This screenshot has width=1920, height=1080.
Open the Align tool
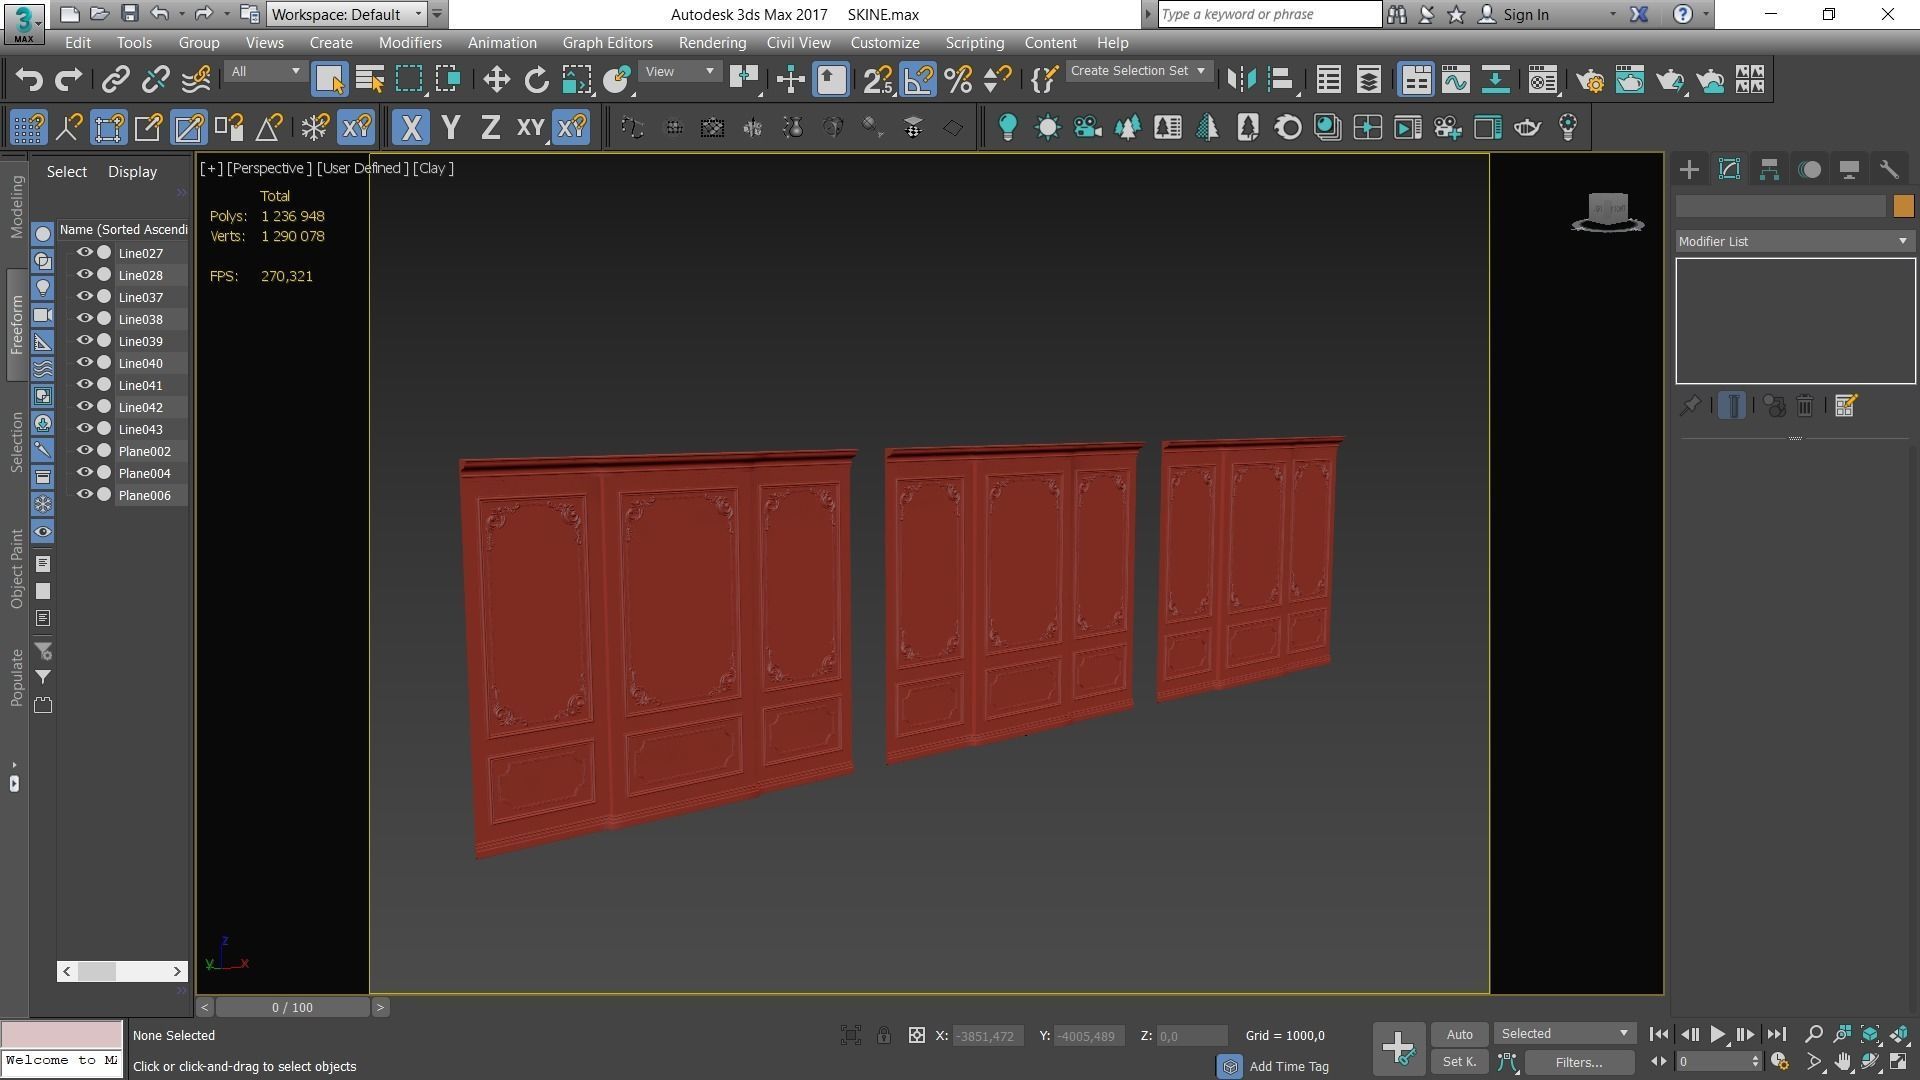coord(1281,80)
